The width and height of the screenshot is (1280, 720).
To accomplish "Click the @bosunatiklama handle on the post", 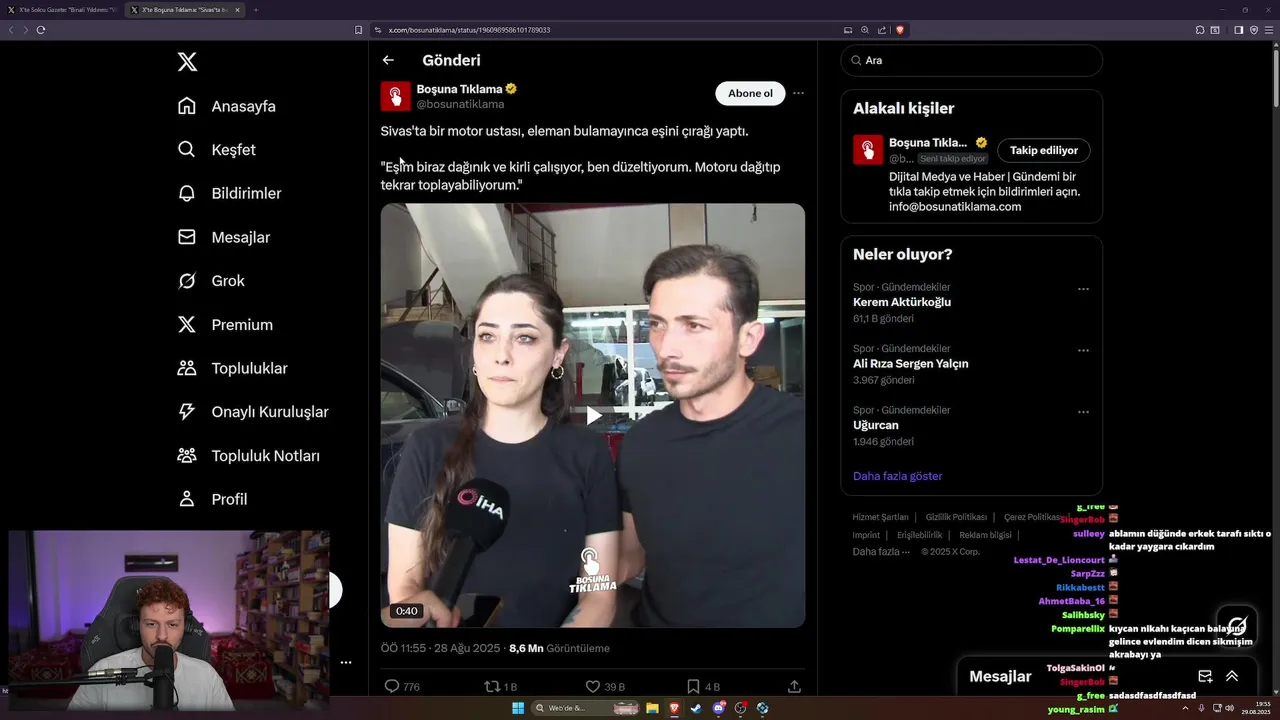I will (x=460, y=104).
